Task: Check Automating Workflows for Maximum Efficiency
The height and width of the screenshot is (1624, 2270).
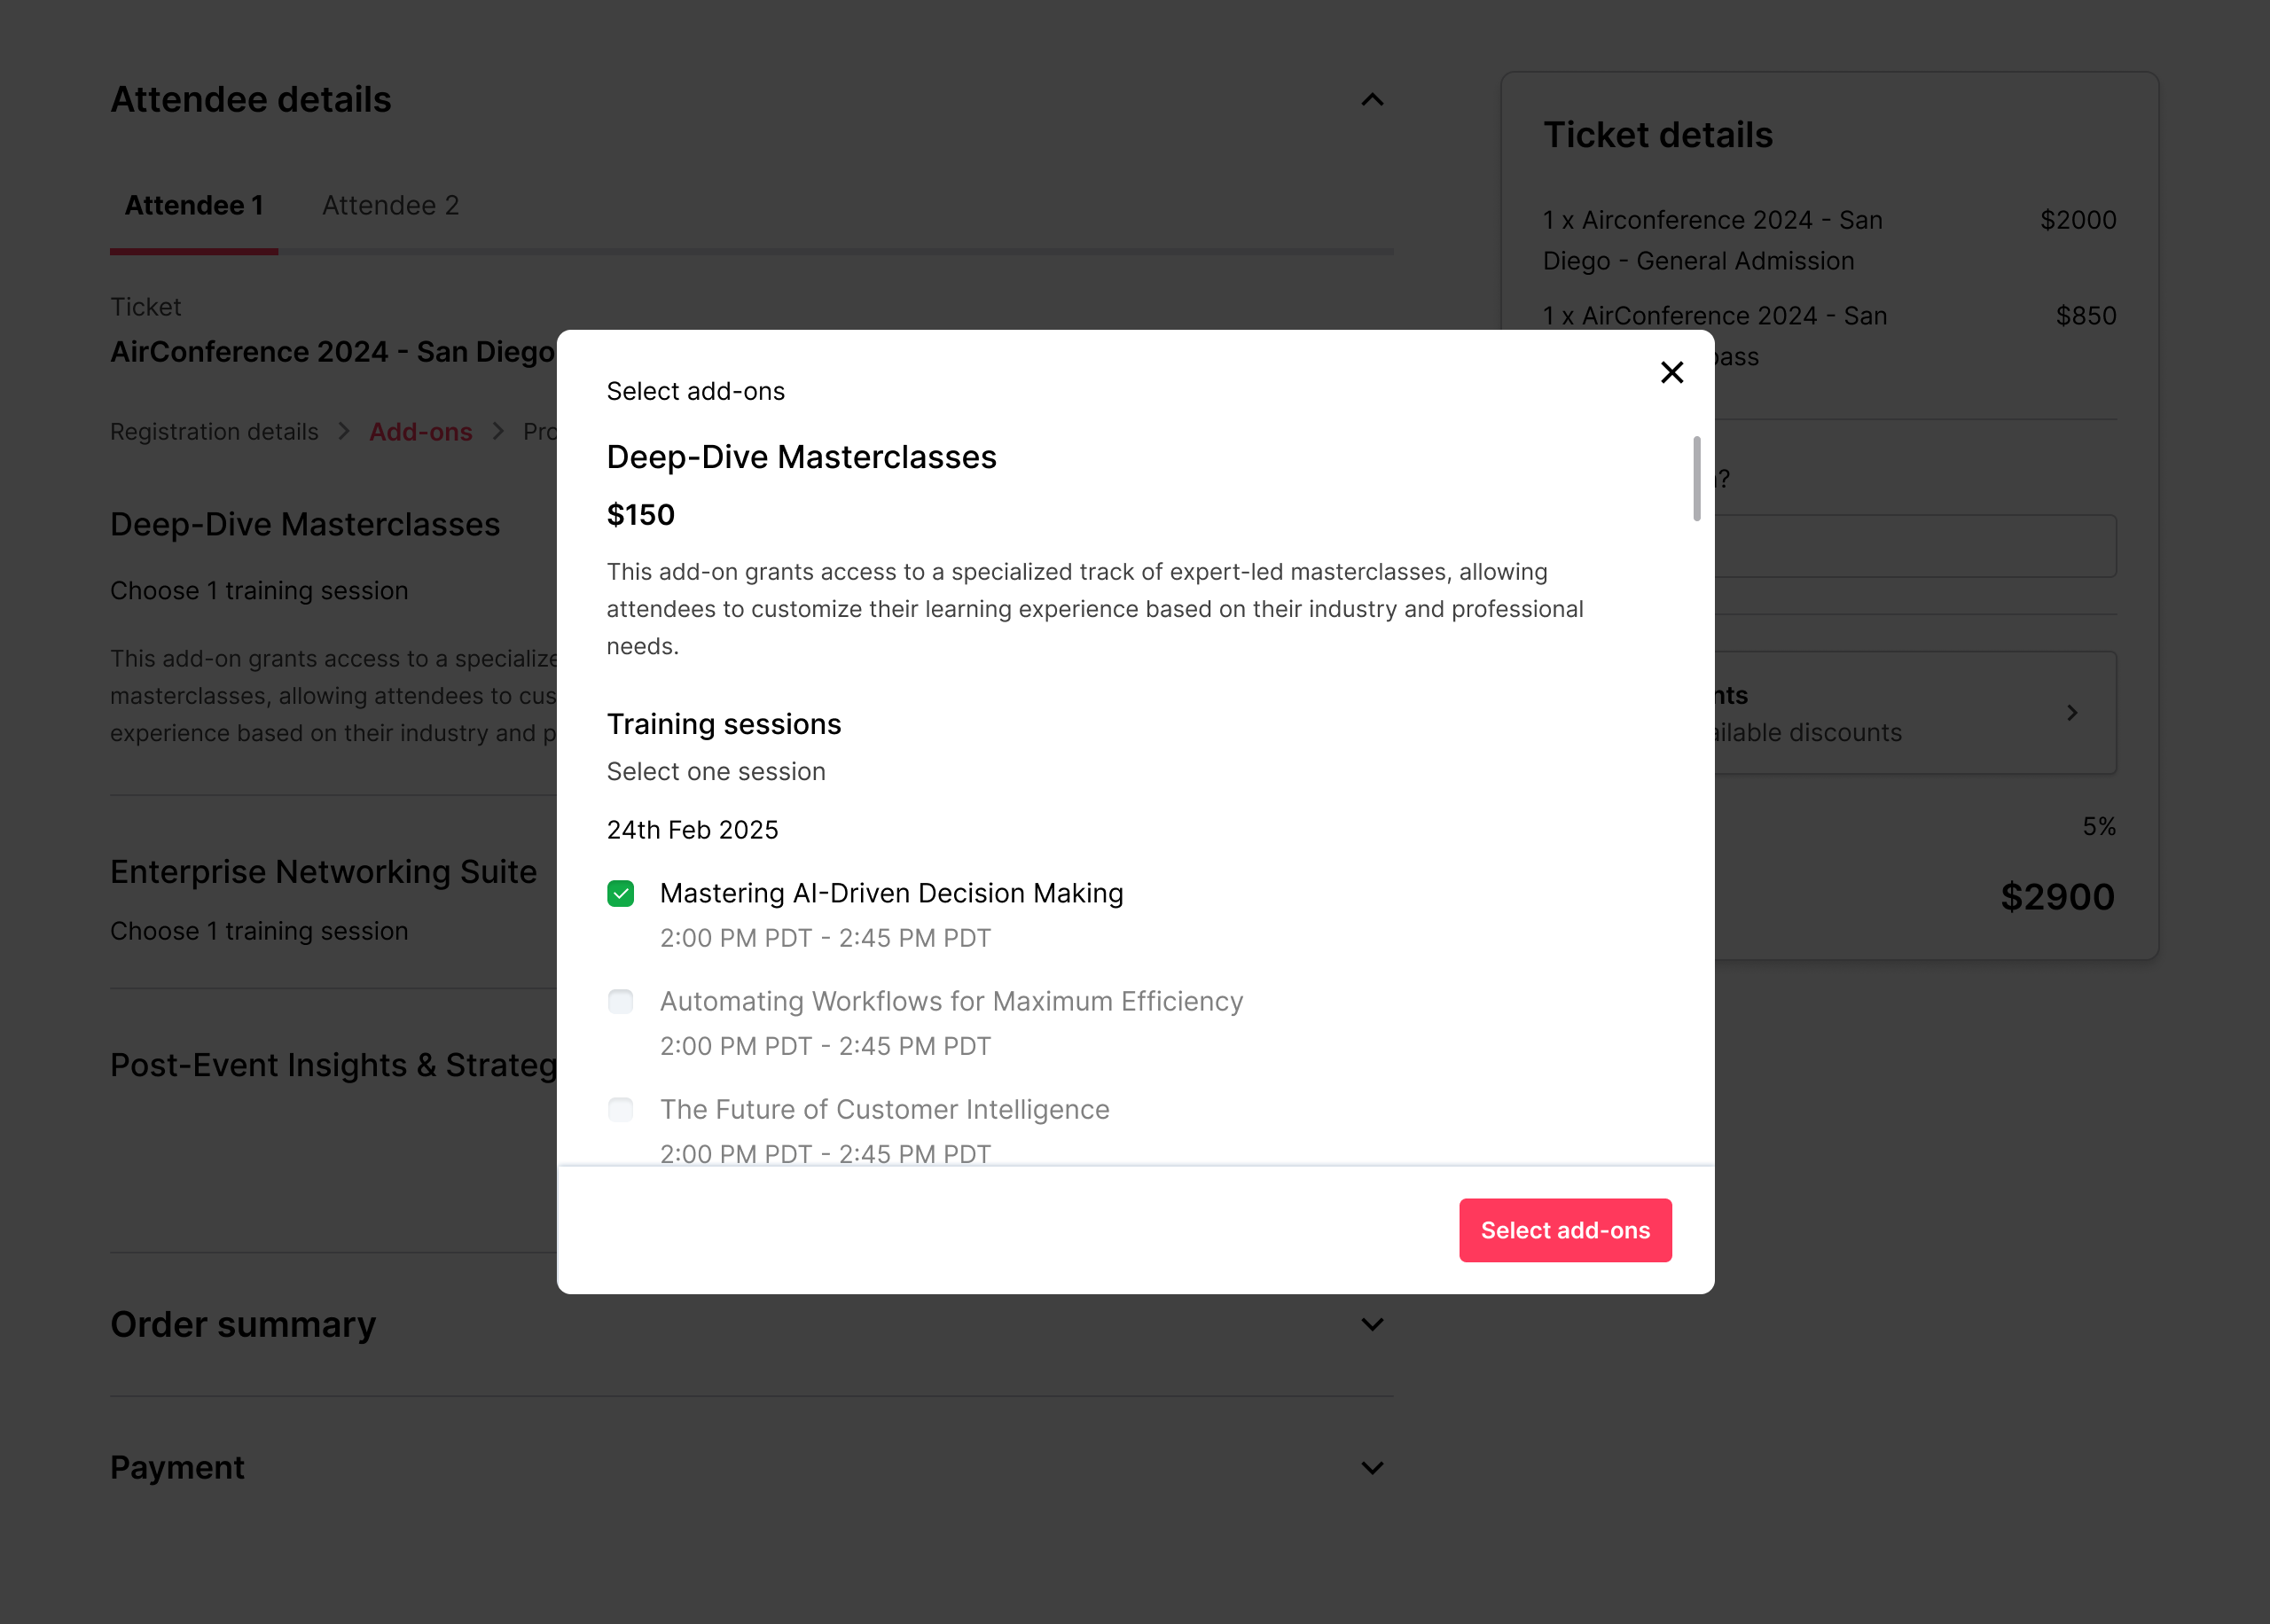Action: coord(620,1001)
